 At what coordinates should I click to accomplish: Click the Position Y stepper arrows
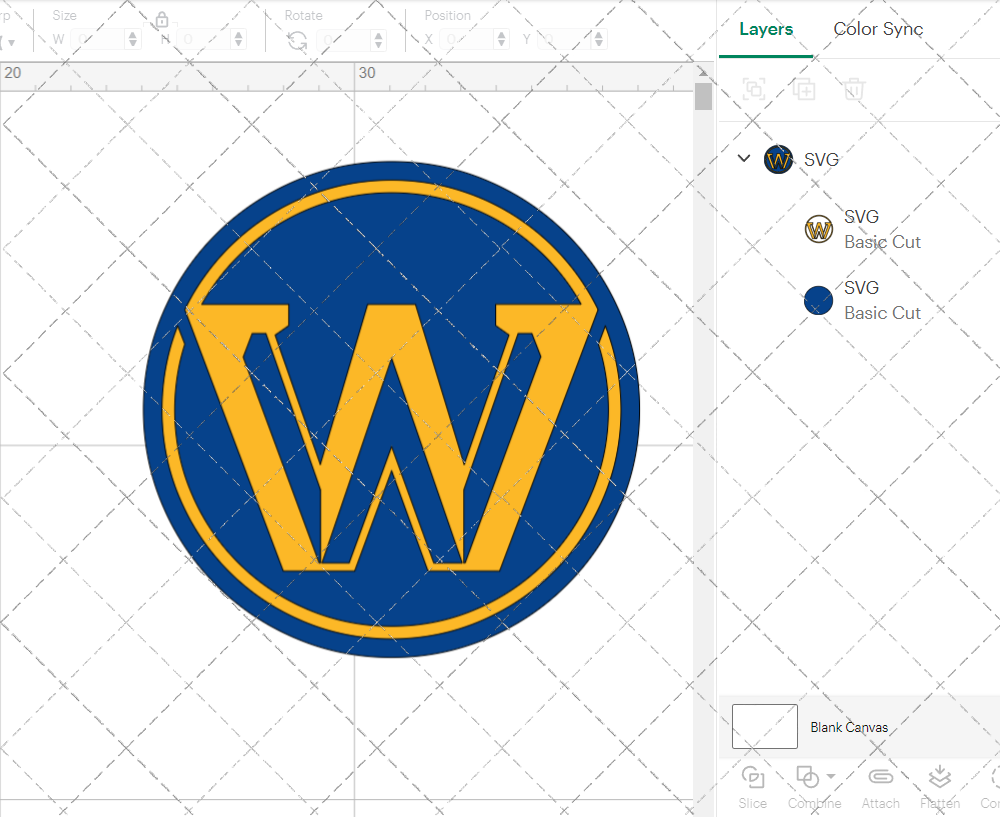(x=599, y=40)
